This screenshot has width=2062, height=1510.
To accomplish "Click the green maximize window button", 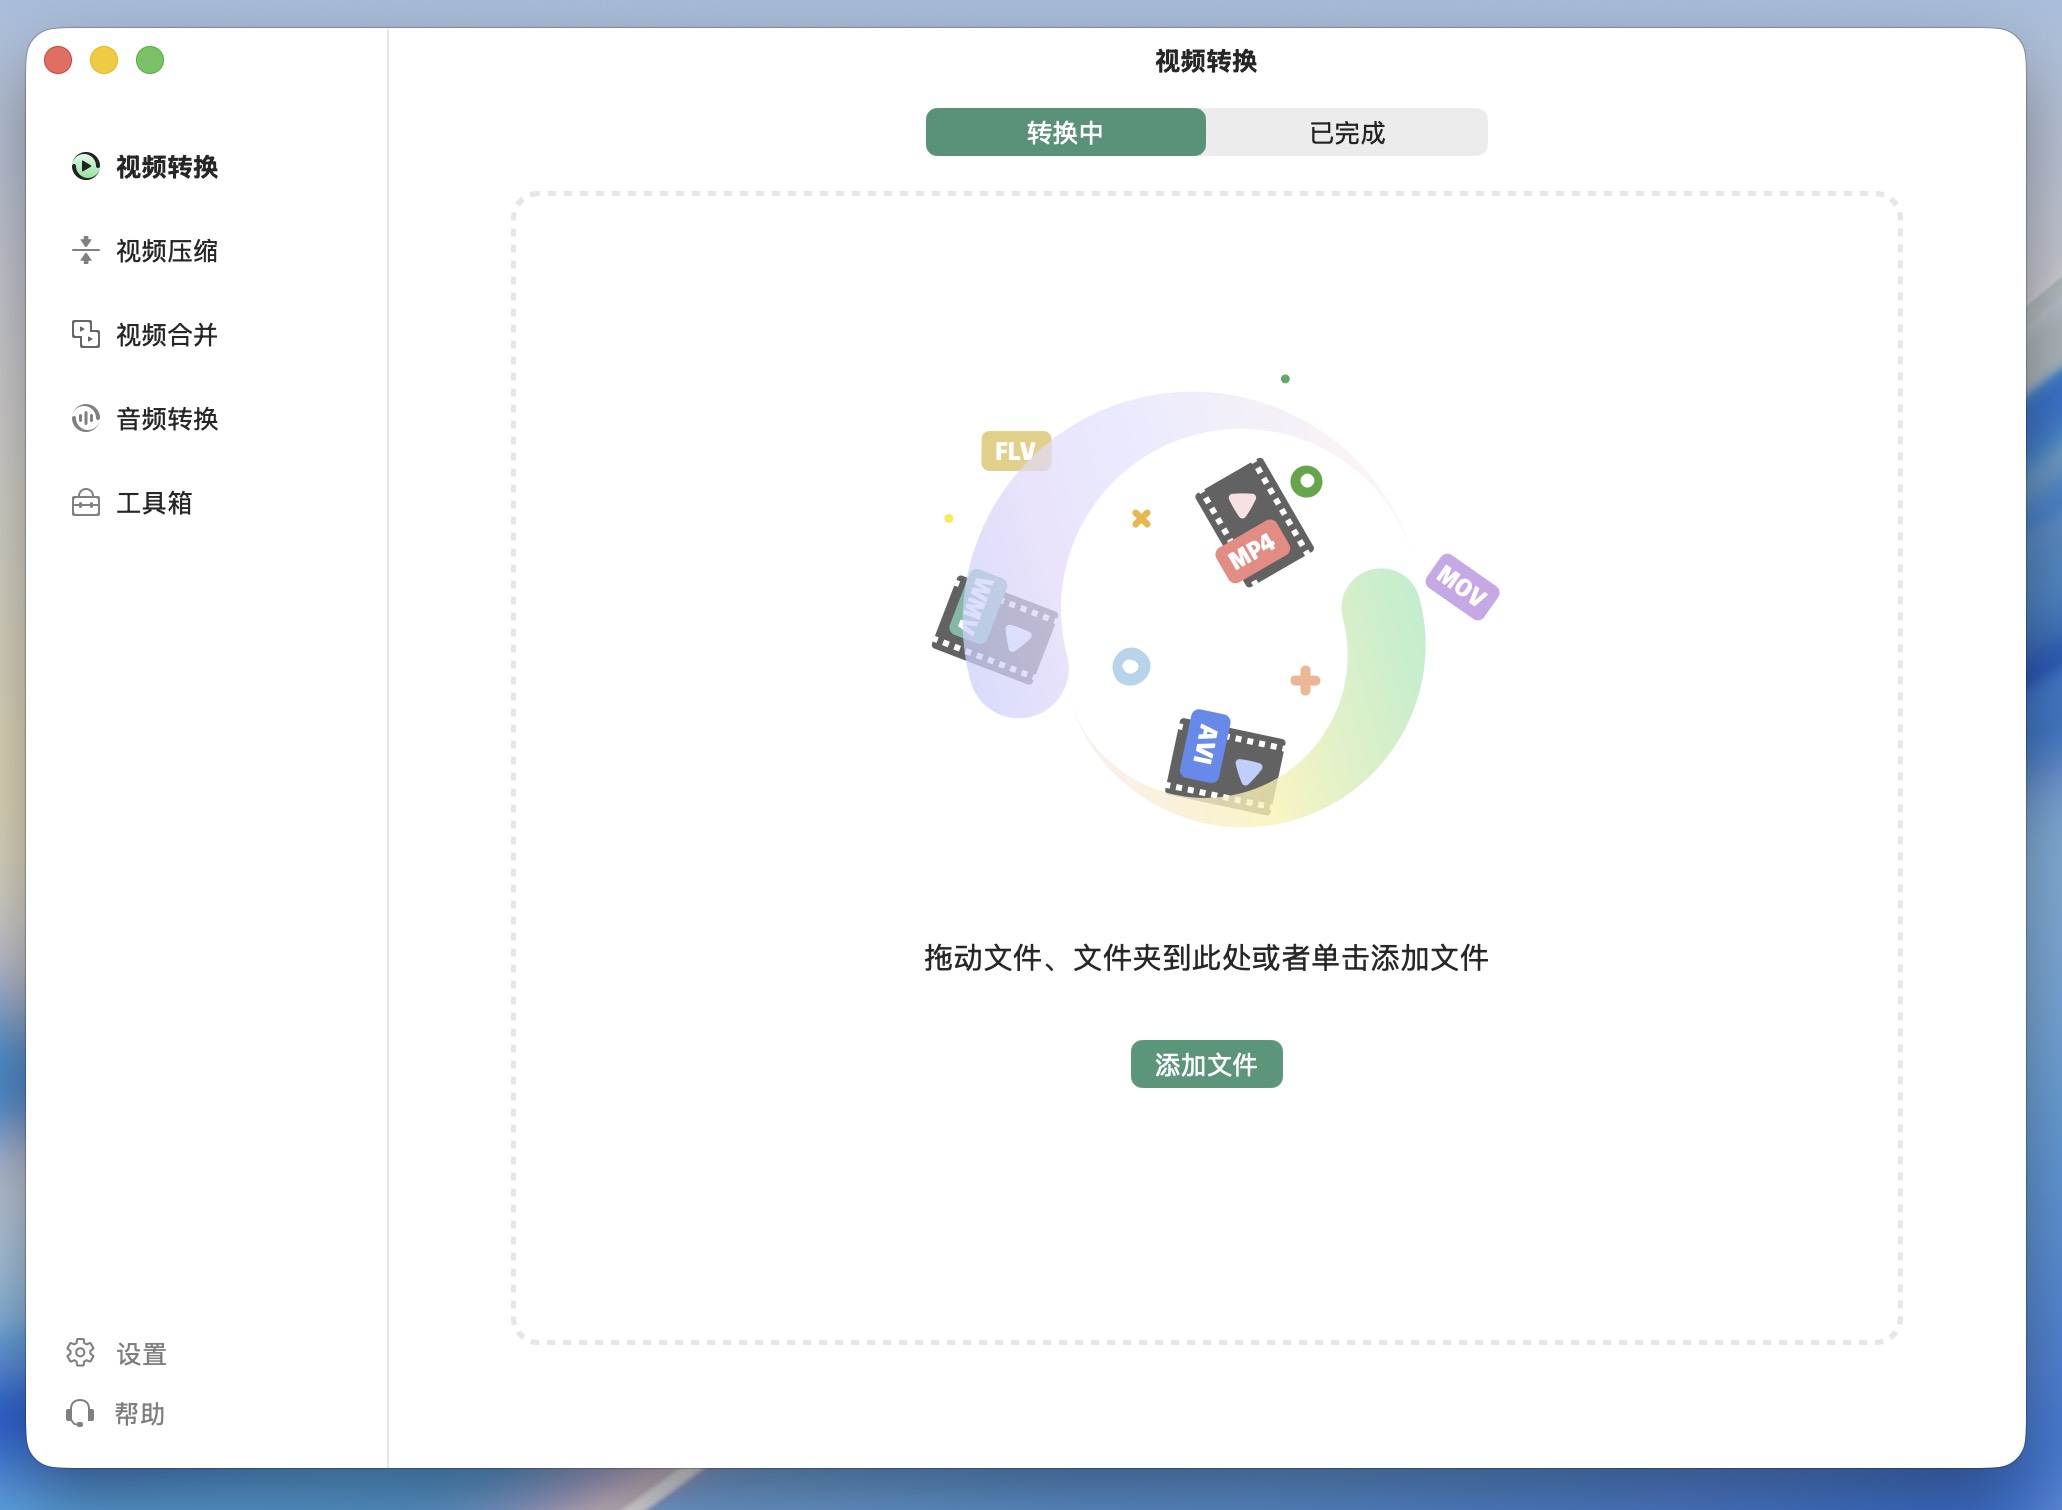I will pyautogui.click(x=150, y=61).
